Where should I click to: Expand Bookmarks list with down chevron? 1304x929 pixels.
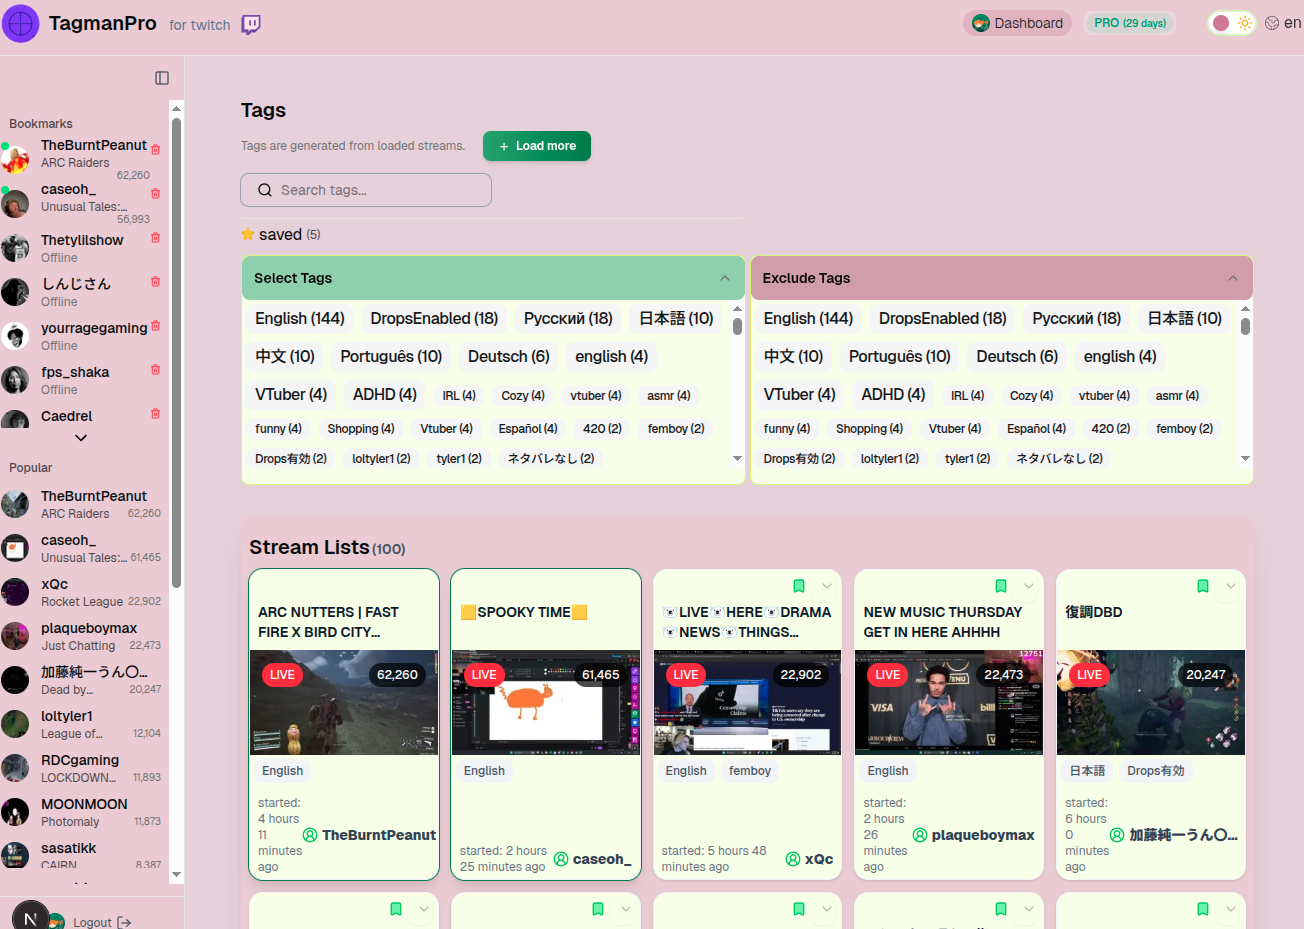click(x=81, y=438)
